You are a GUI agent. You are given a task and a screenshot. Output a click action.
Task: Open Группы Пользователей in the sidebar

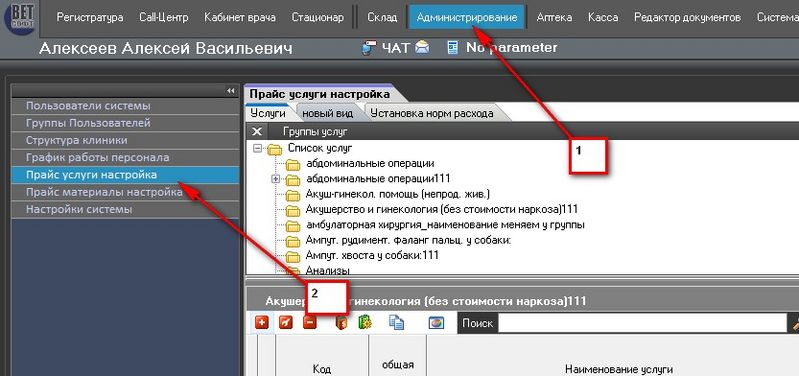pos(125,123)
